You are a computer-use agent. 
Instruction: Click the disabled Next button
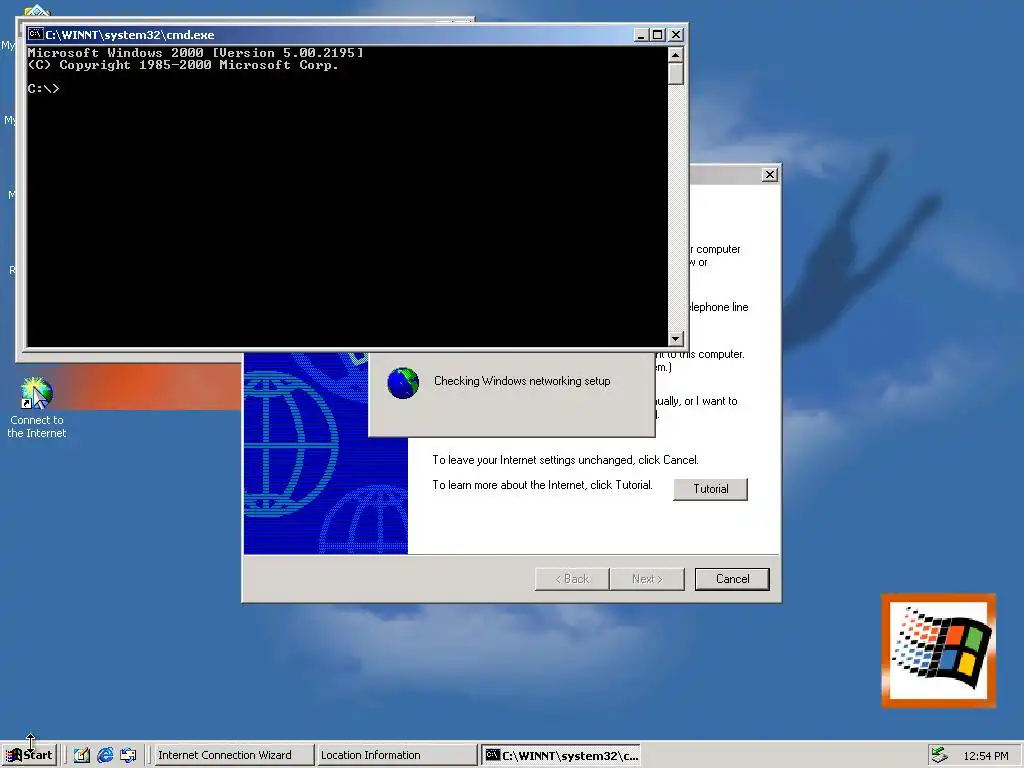point(647,579)
